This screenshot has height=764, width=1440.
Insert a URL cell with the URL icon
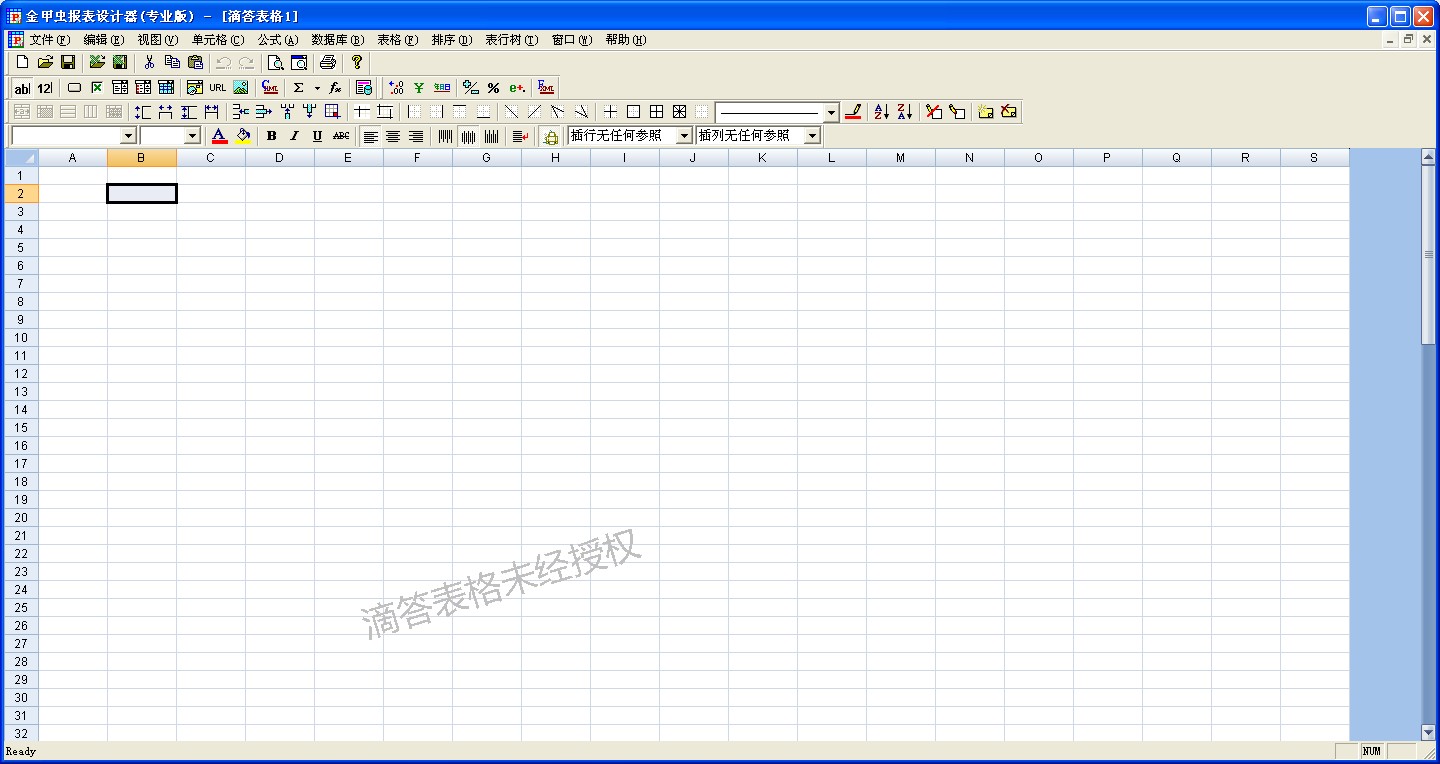pyautogui.click(x=217, y=88)
